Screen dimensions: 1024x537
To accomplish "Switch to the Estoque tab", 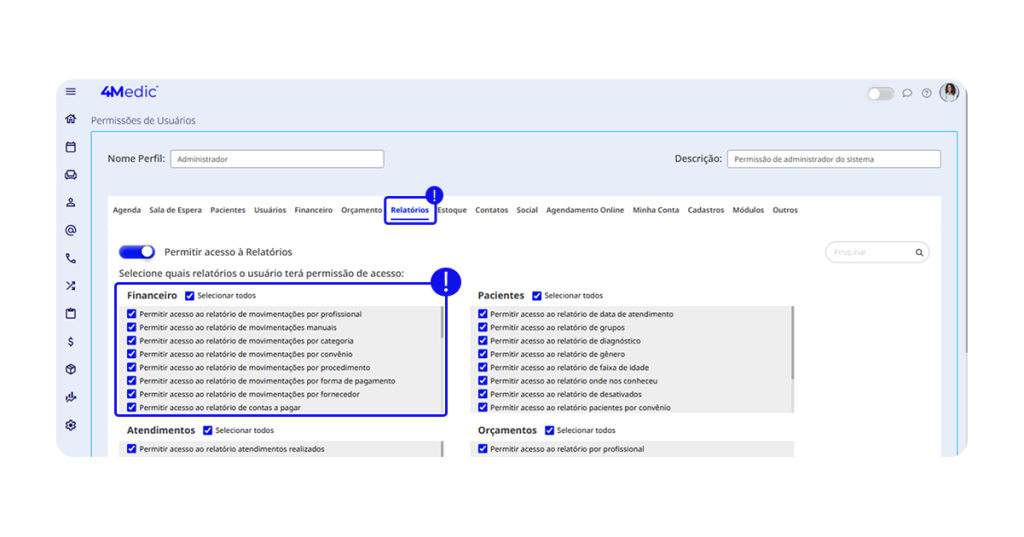I will pos(452,210).
